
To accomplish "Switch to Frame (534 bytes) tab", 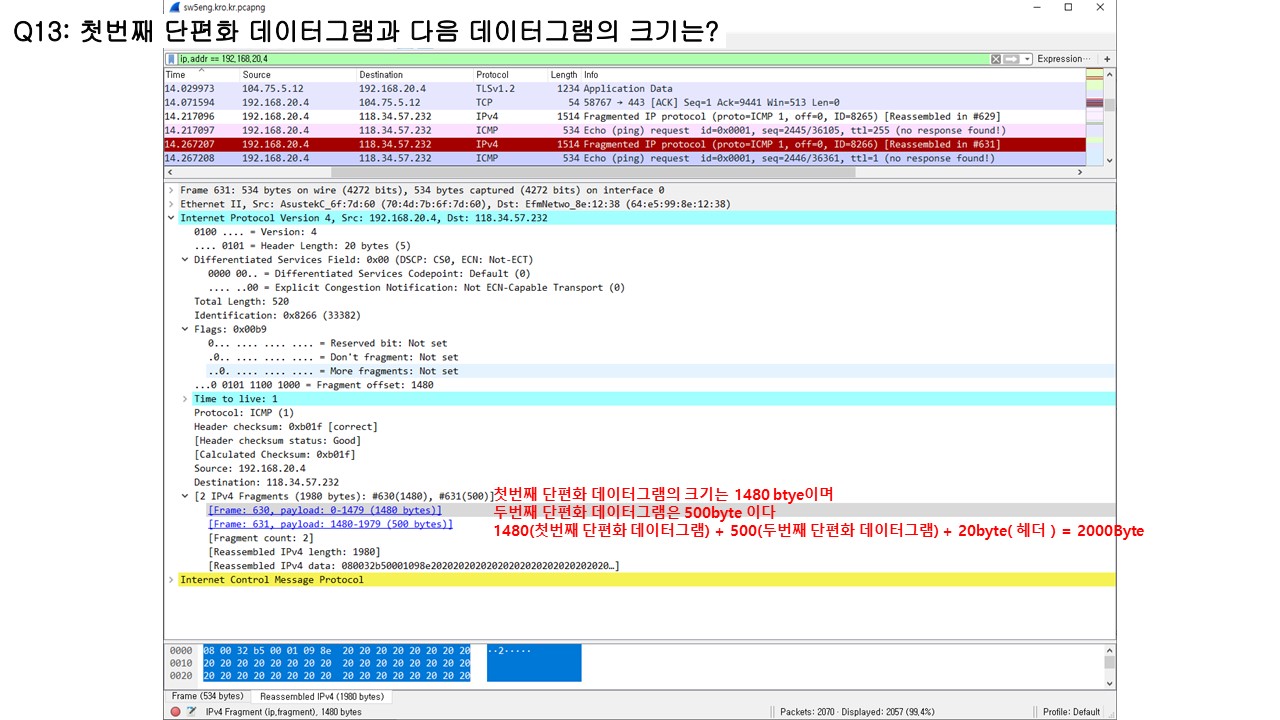I will pos(207,696).
